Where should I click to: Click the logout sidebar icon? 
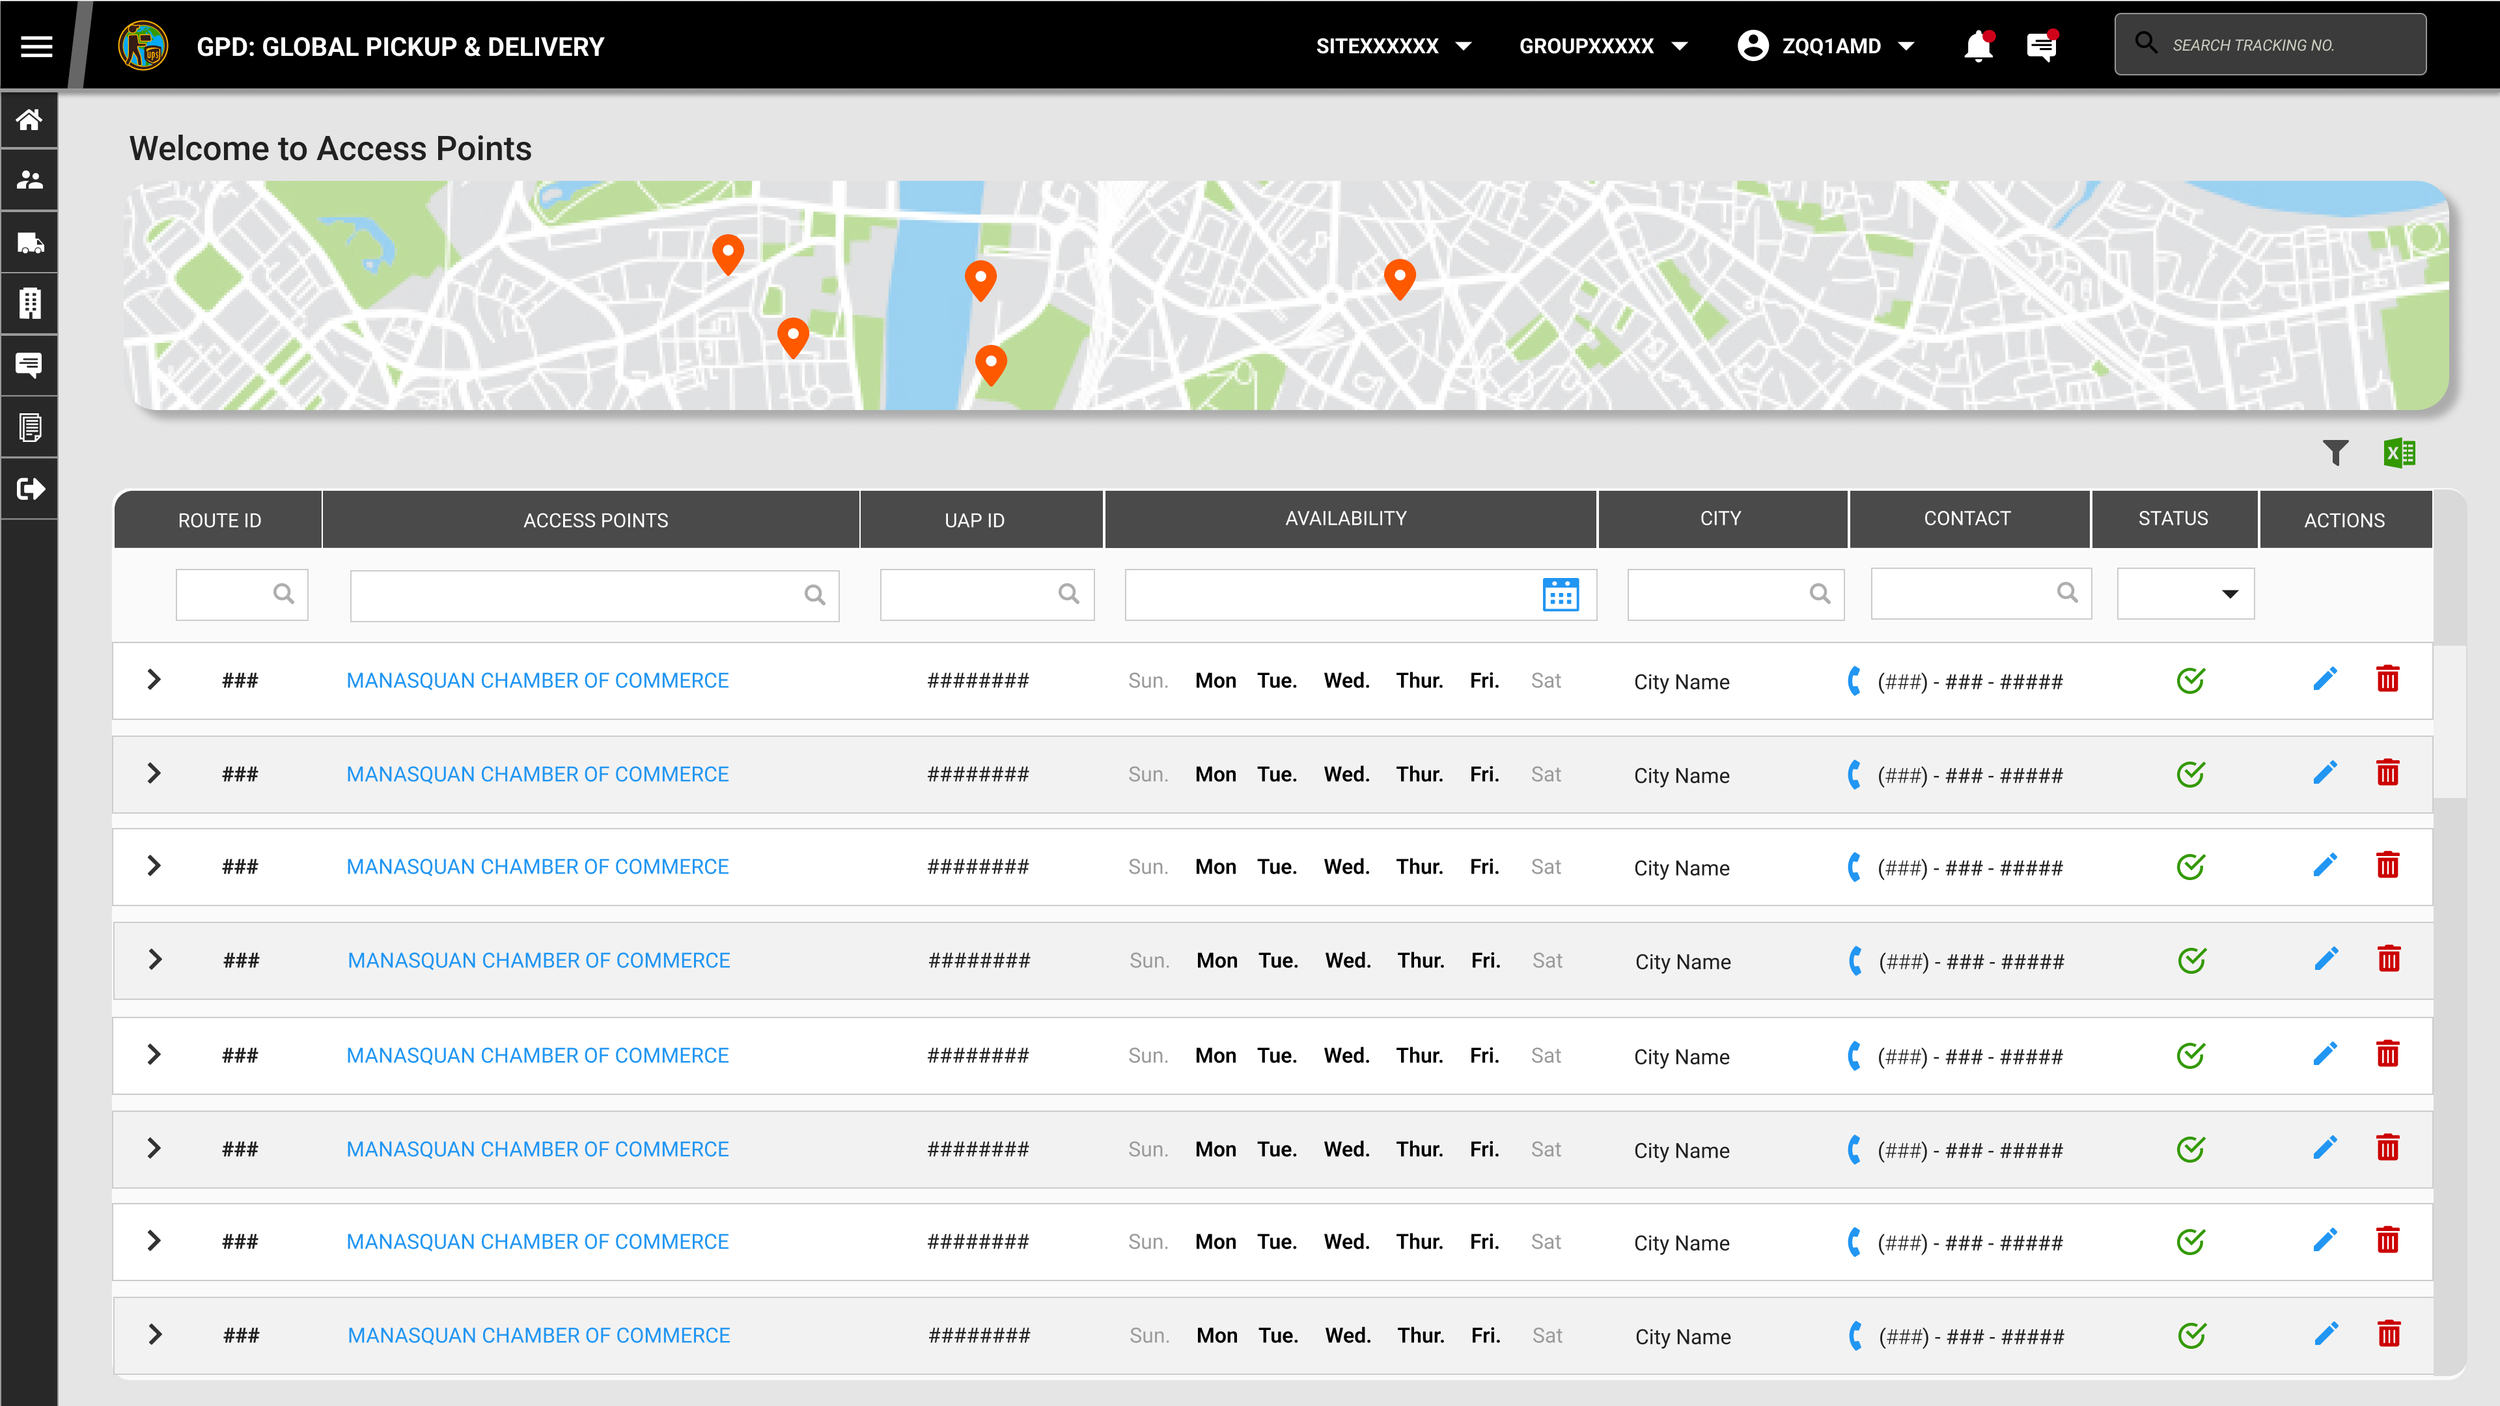[x=30, y=488]
